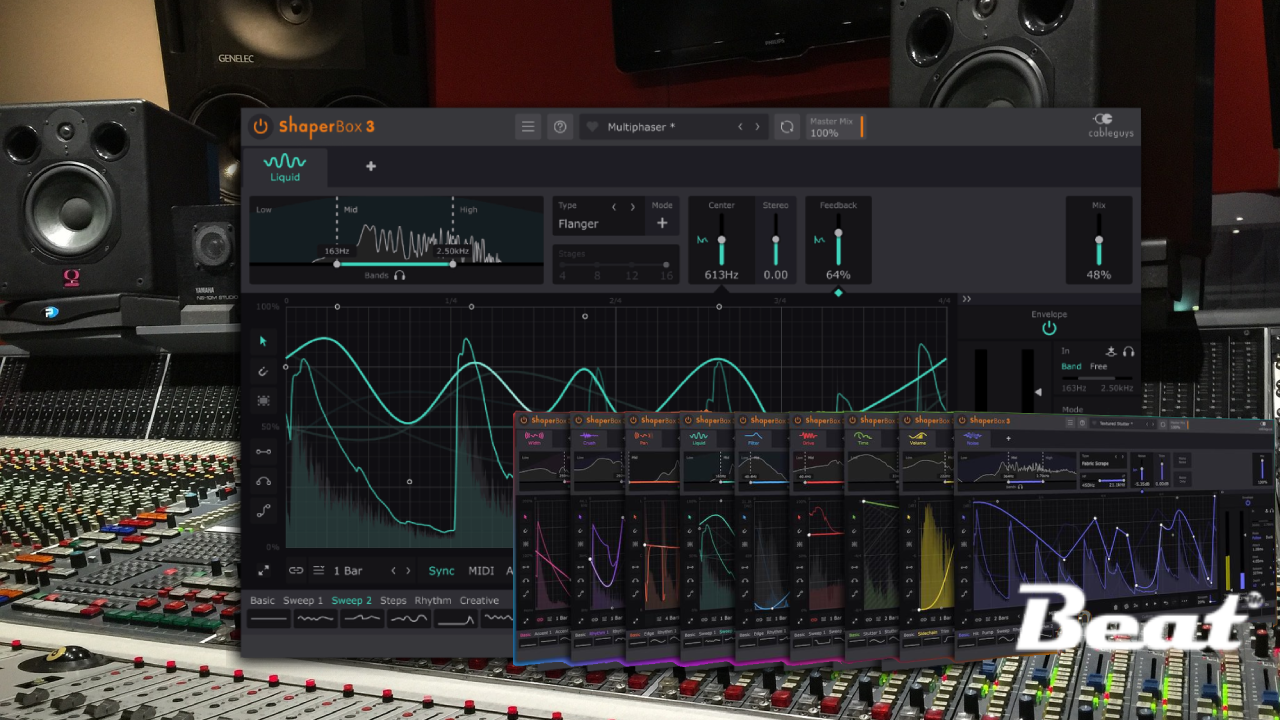The image size is (1280, 720).
Task: Open the Steps wave preset category
Action: 393,601
